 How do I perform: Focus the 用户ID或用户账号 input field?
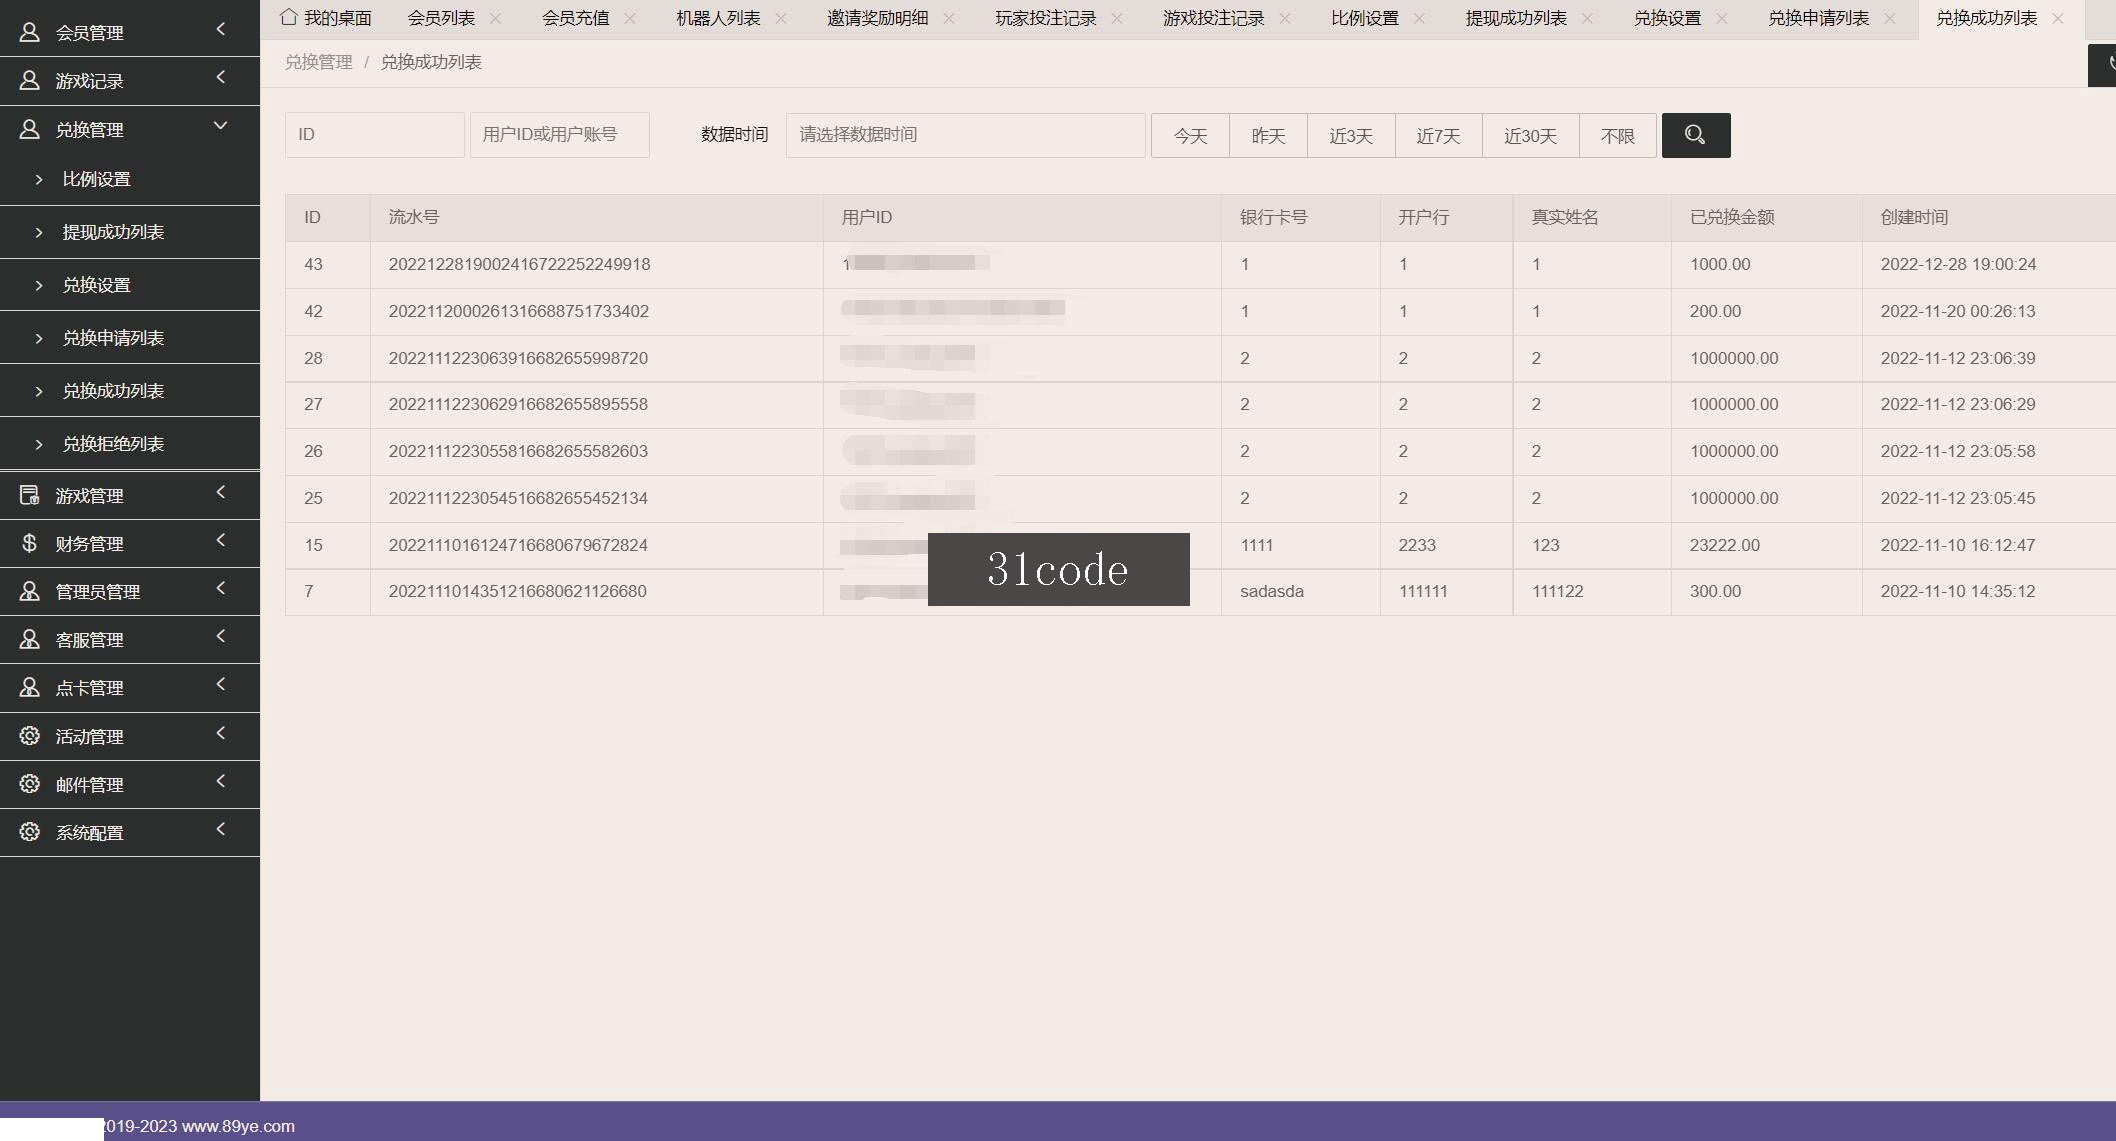point(560,135)
